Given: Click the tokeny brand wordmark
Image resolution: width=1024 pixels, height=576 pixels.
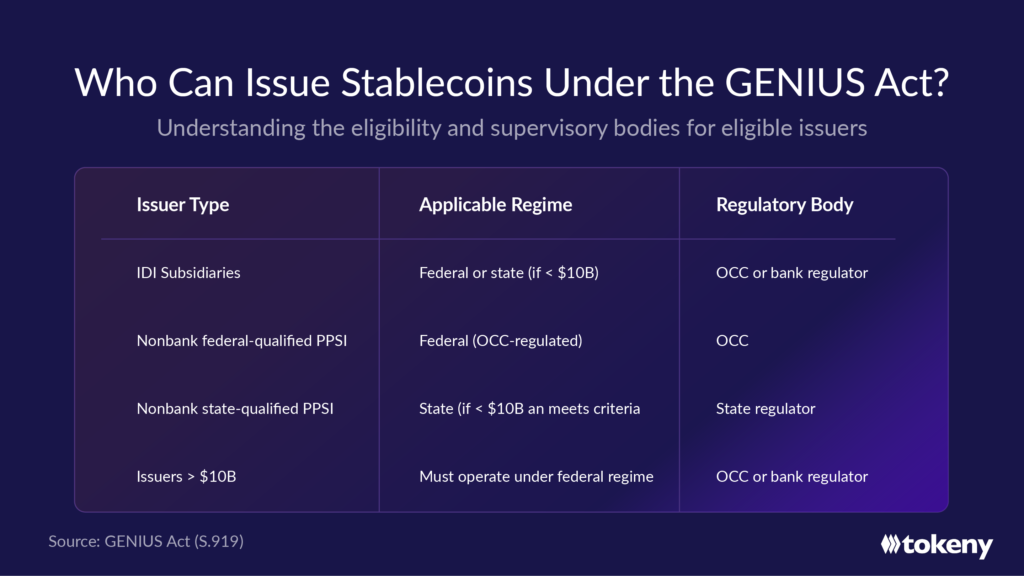Looking at the screenshot, I should 948,545.
